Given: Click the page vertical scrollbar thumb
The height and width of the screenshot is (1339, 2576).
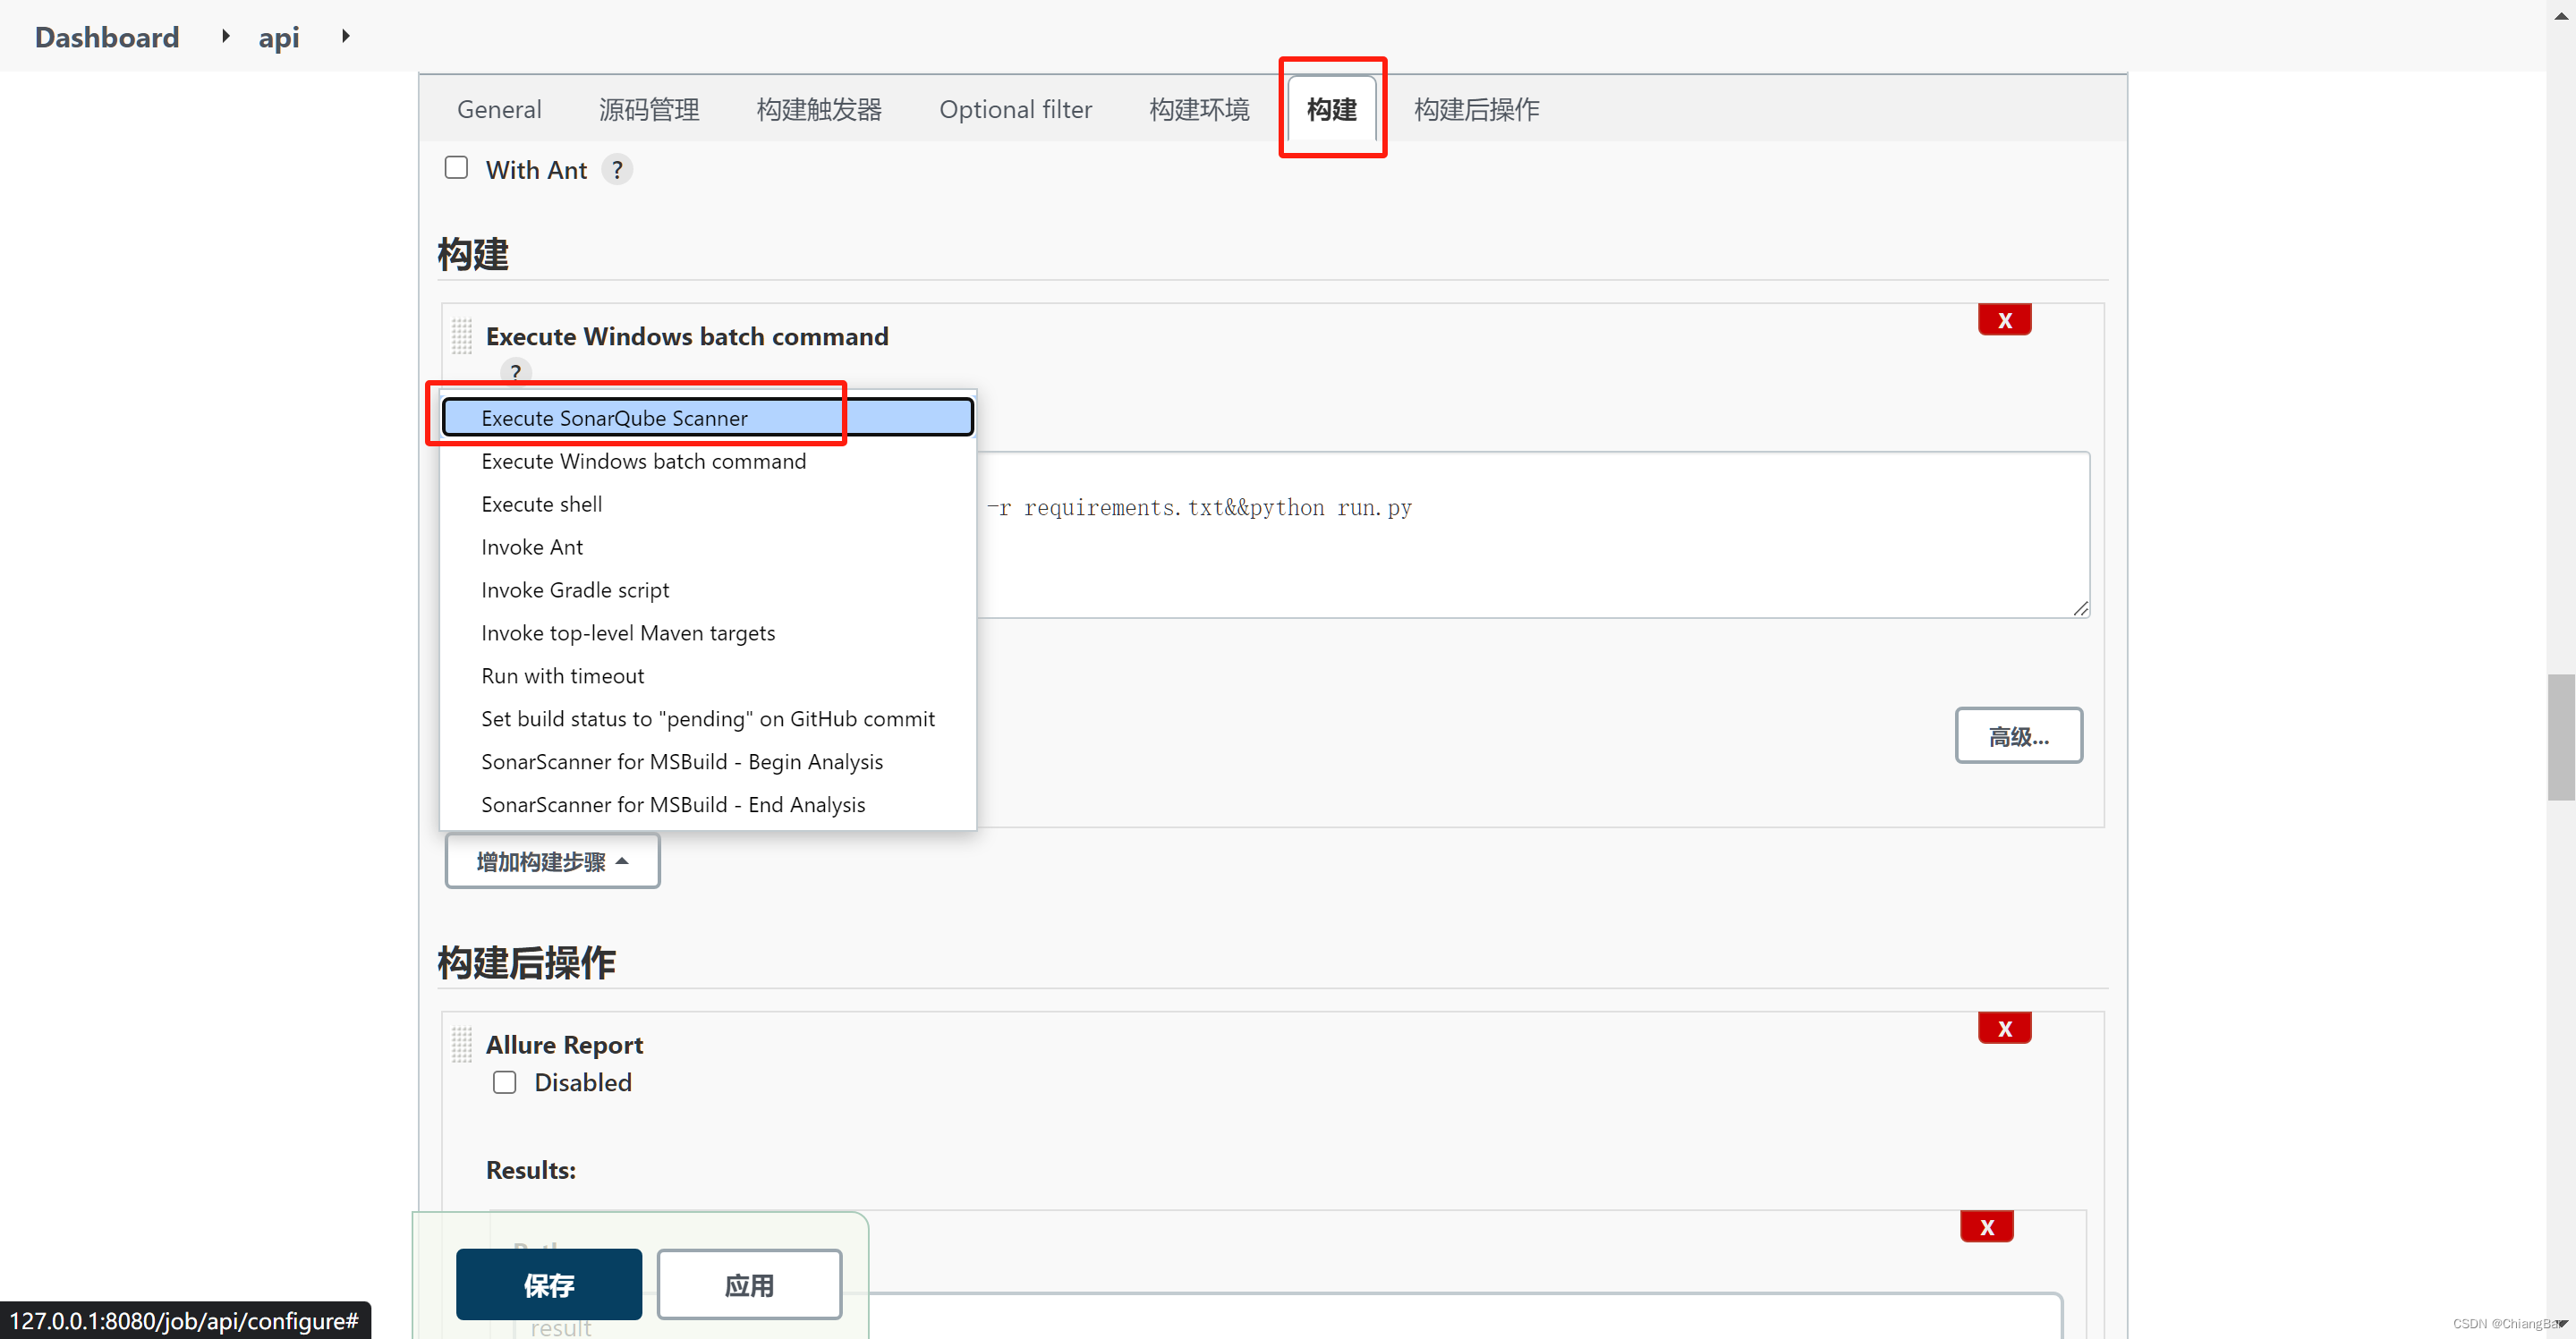Looking at the screenshot, I should pyautogui.click(x=2561, y=738).
